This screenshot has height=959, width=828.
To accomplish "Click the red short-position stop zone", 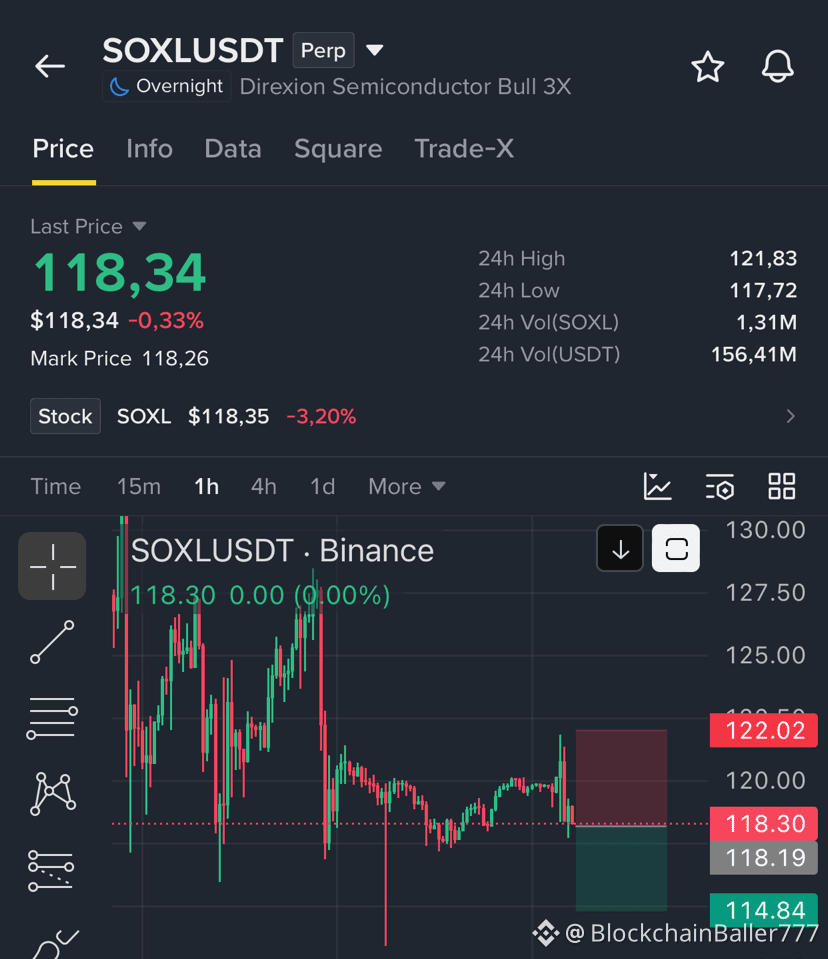I will 621,777.
